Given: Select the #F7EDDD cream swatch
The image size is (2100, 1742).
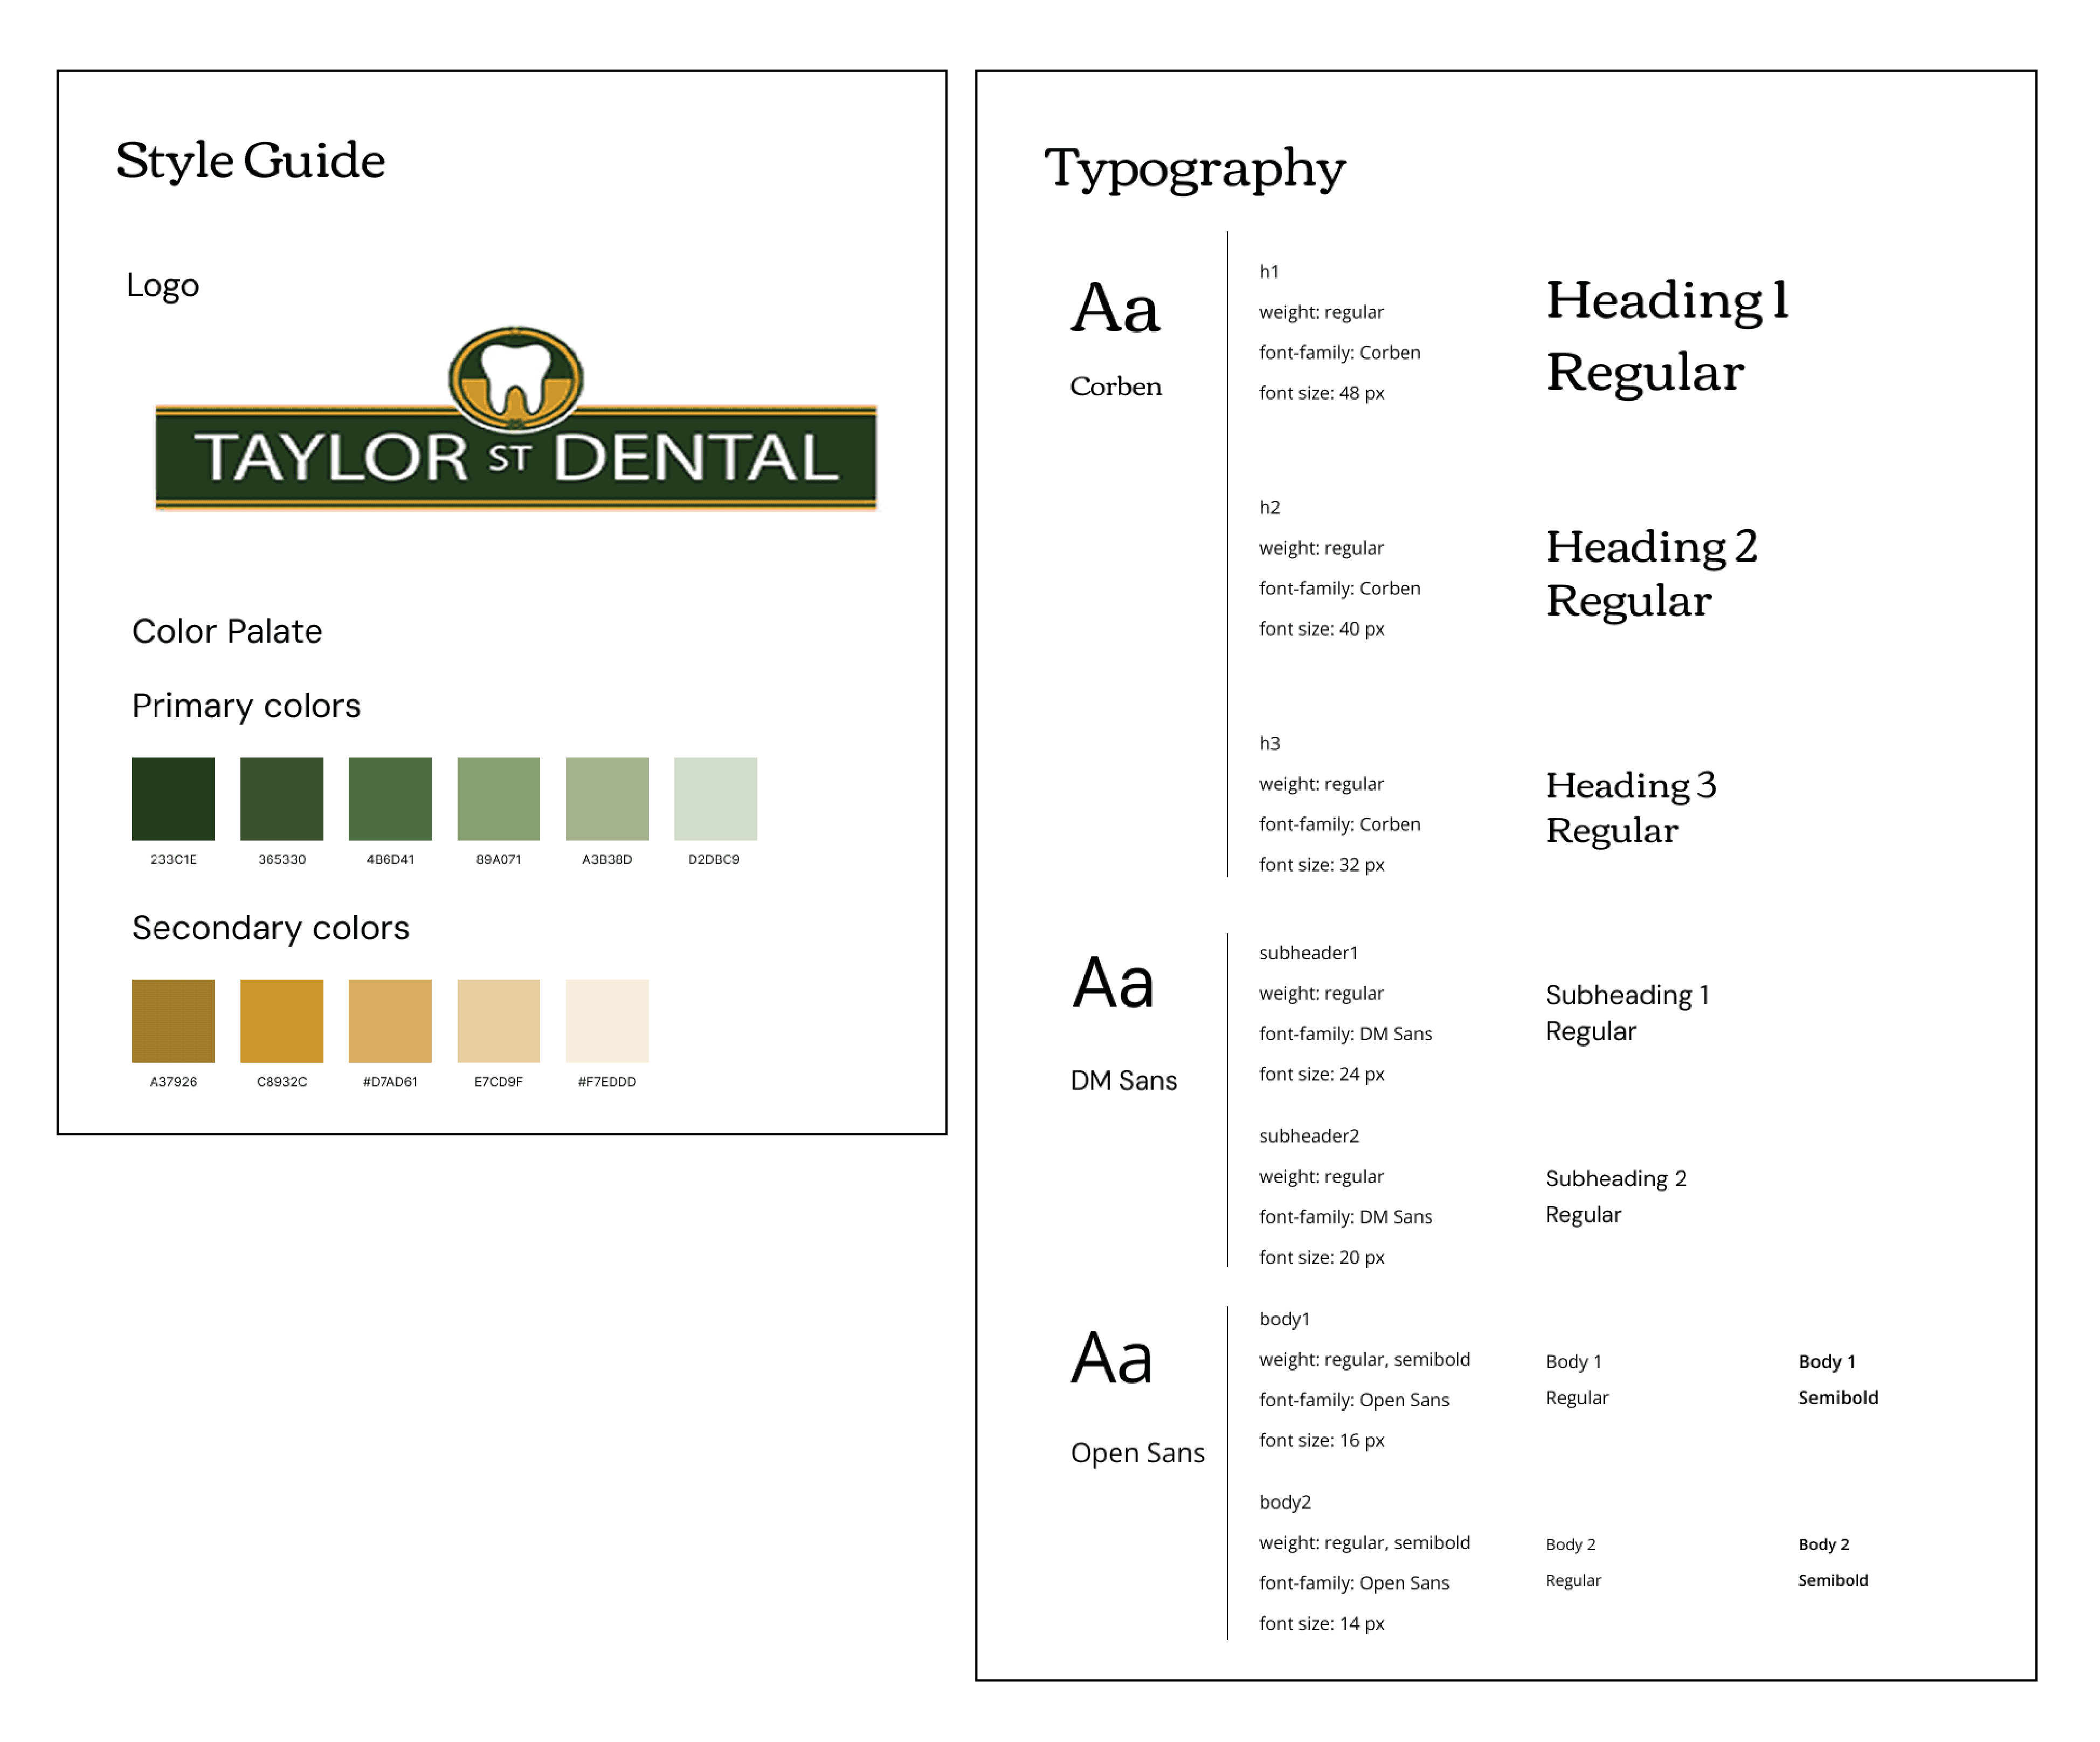Looking at the screenshot, I should 607,1020.
